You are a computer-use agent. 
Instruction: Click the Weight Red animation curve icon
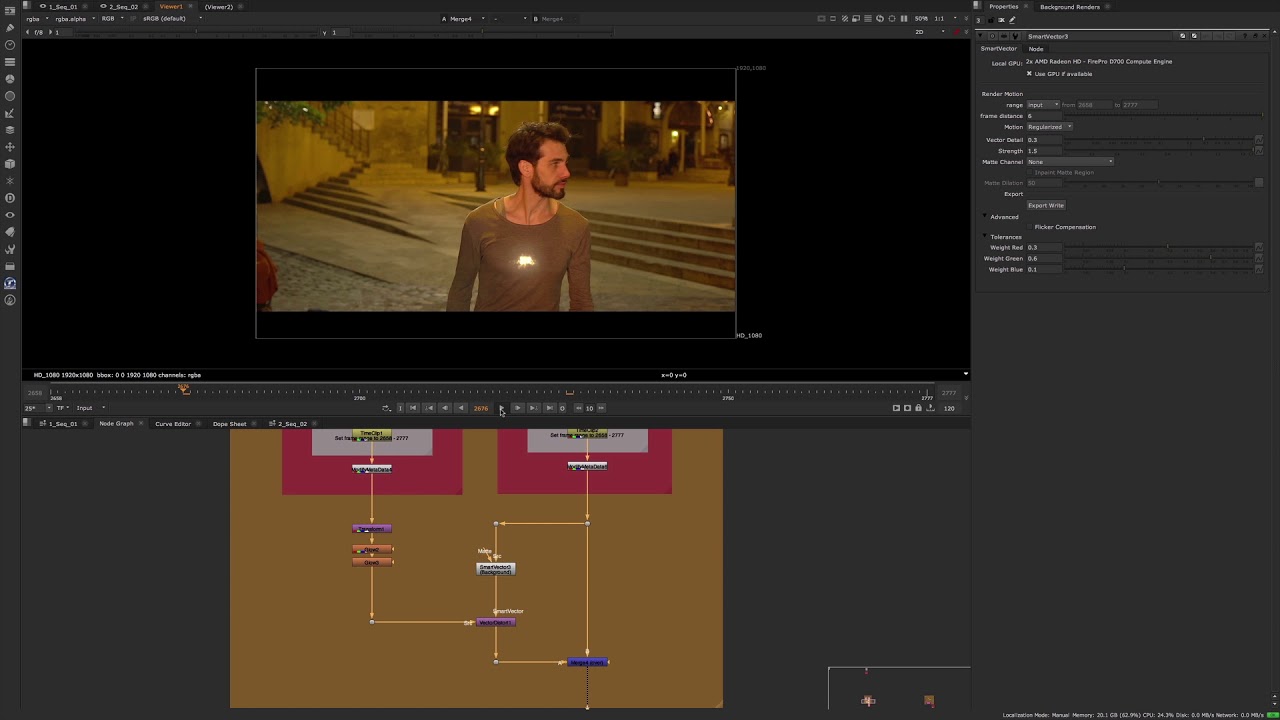[x=1258, y=247]
